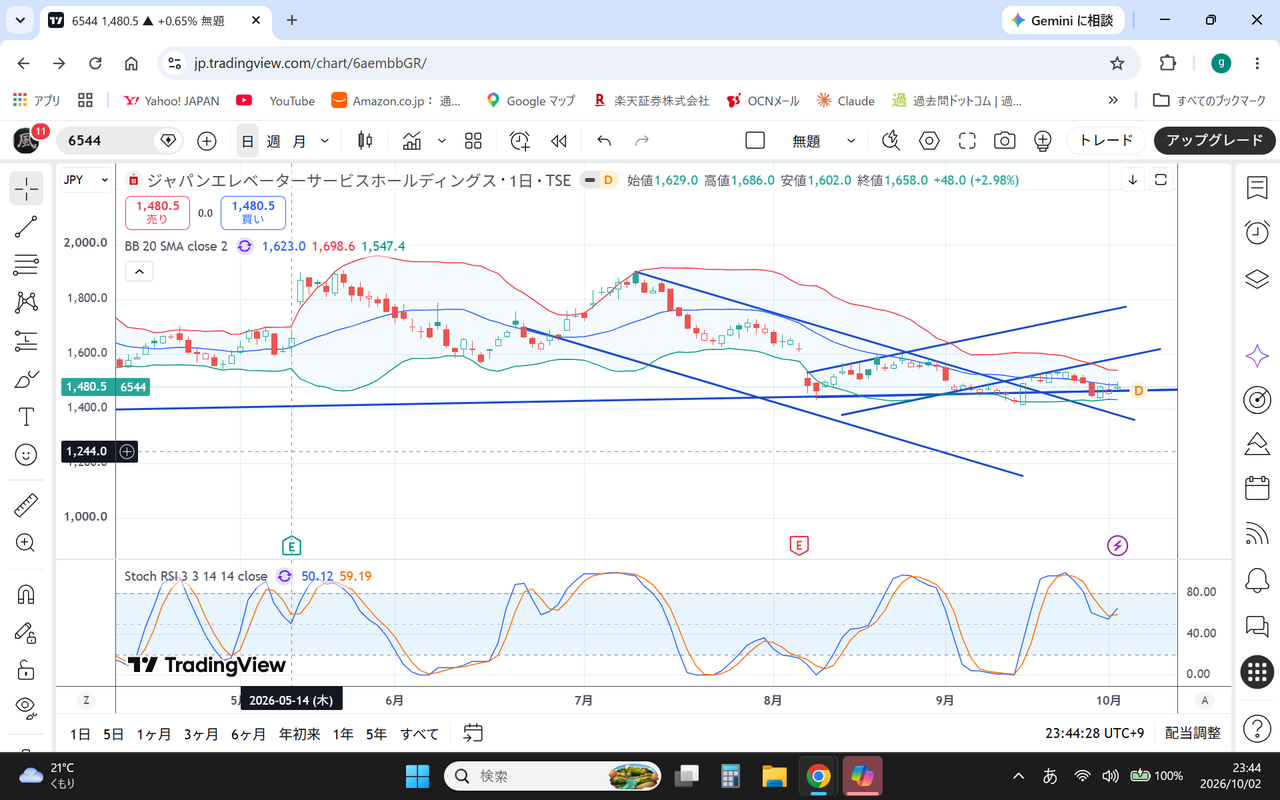Select the patterns drawing tool
This screenshot has height=800, width=1280.
click(x=26, y=303)
